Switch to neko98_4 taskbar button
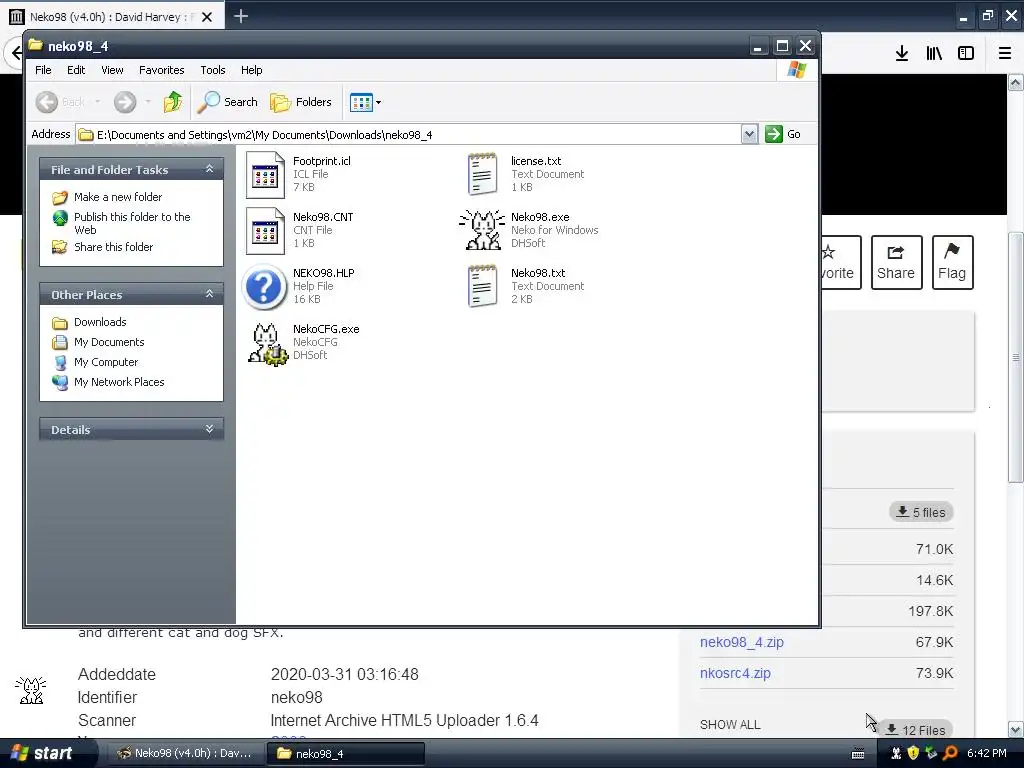The height and width of the screenshot is (768, 1024). [346, 753]
